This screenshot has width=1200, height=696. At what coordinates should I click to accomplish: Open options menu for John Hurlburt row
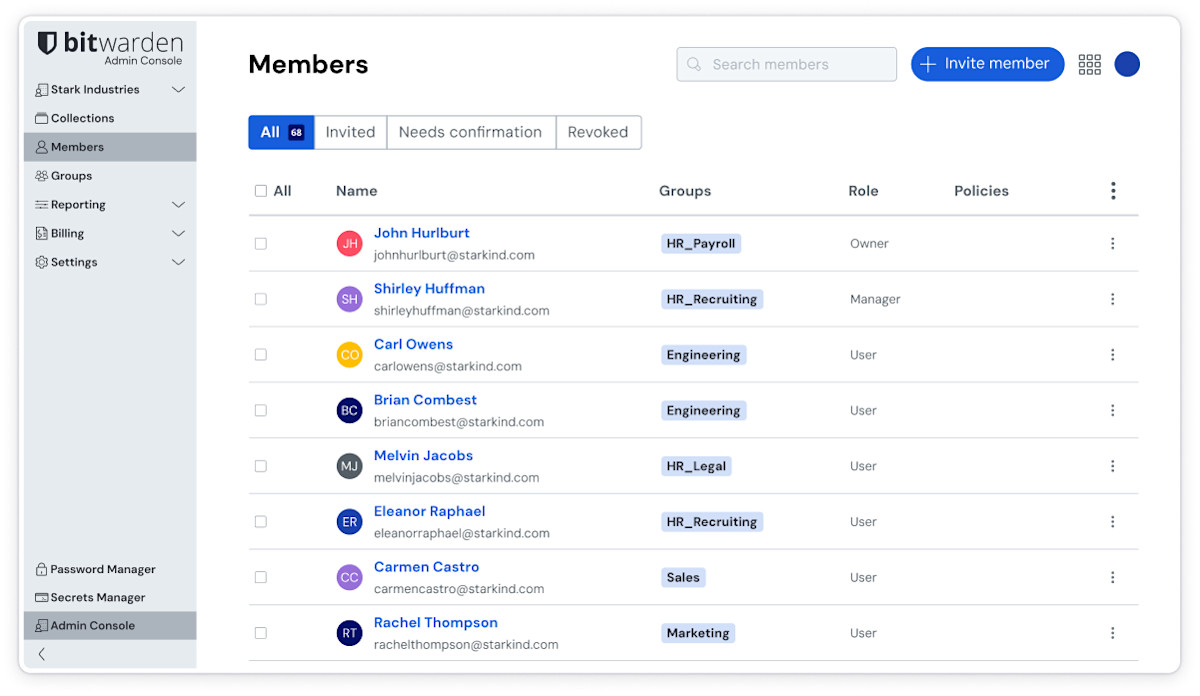click(1112, 243)
